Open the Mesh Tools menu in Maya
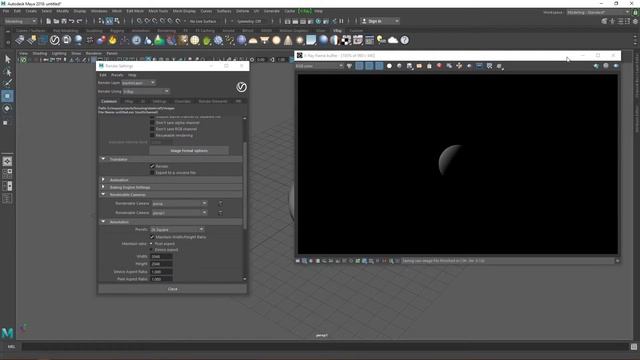The image size is (640, 360). (158, 11)
